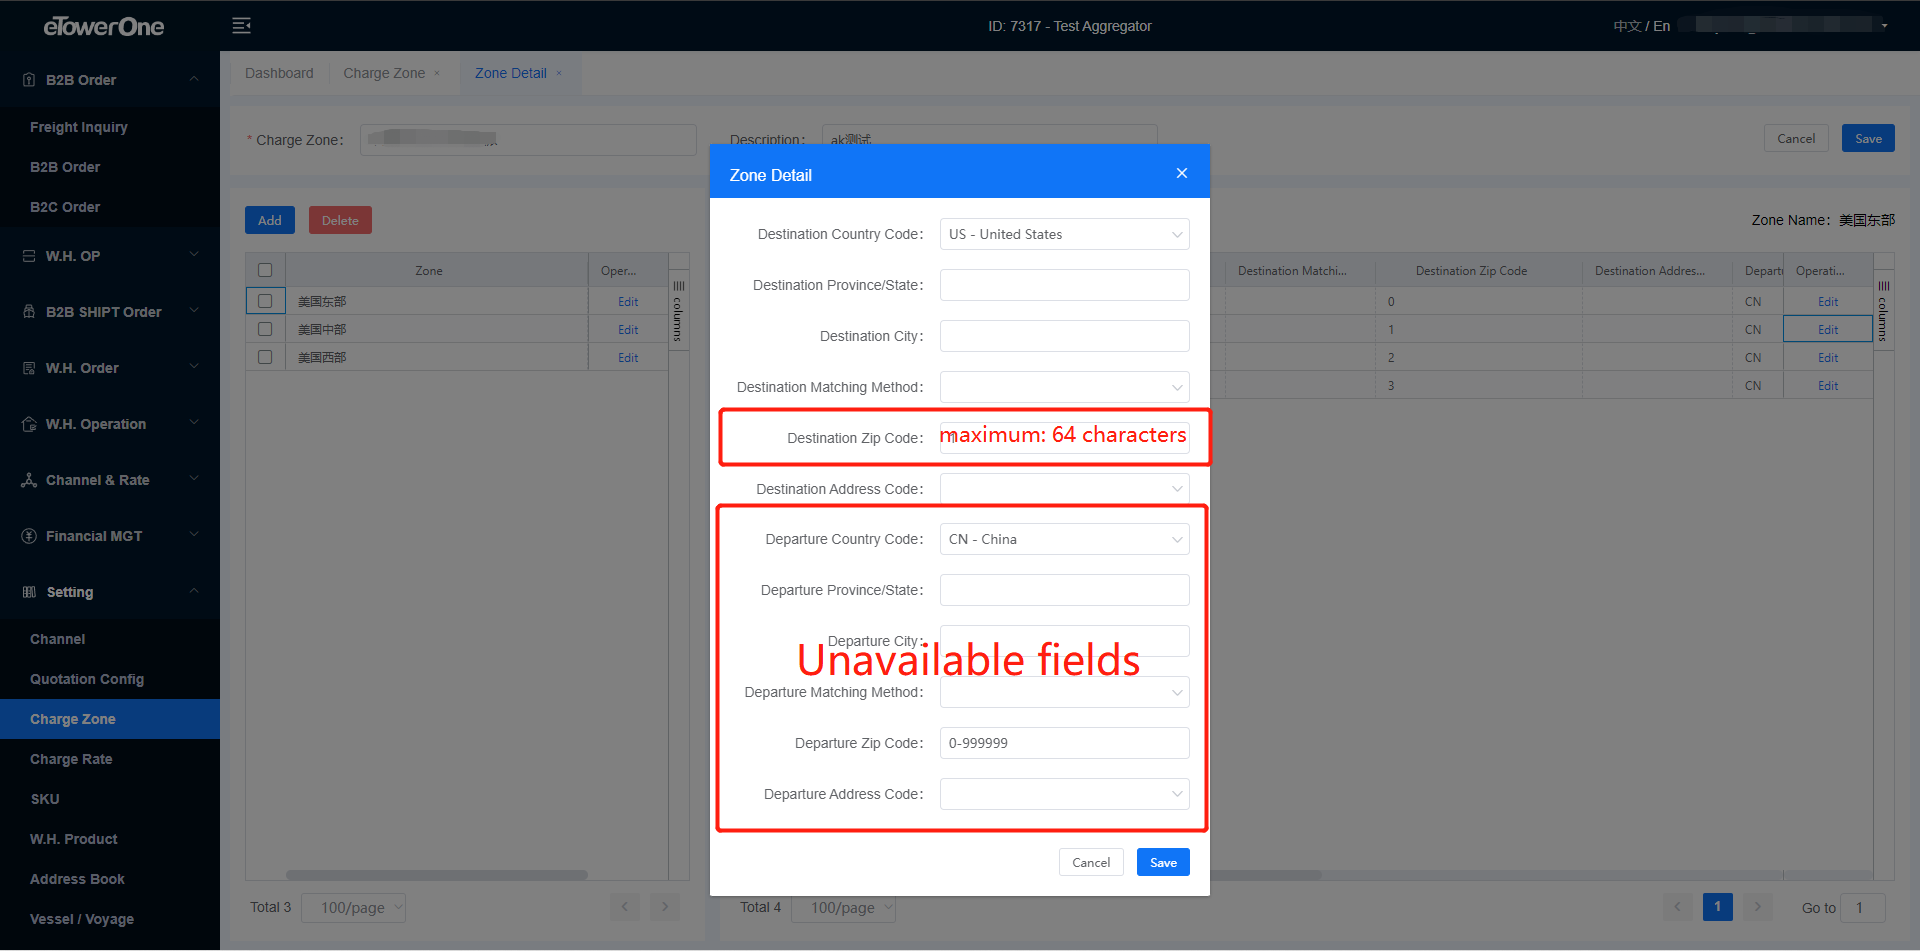Click the B2B SHIPT Order icon
The width and height of the screenshot is (1920, 951).
pos(29,312)
